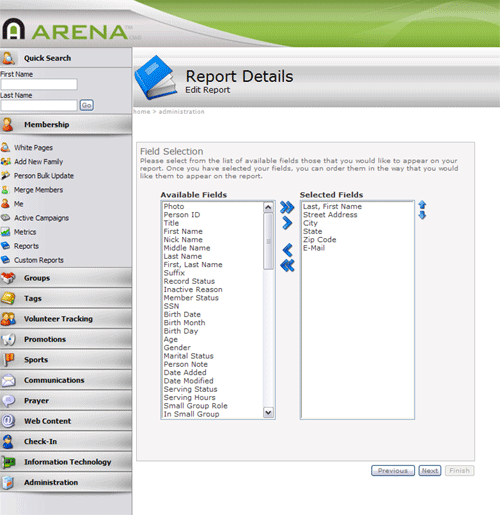Click the Communications envelope icon
Image resolution: width=500 pixels, height=515 pixels.
point(8,380)
